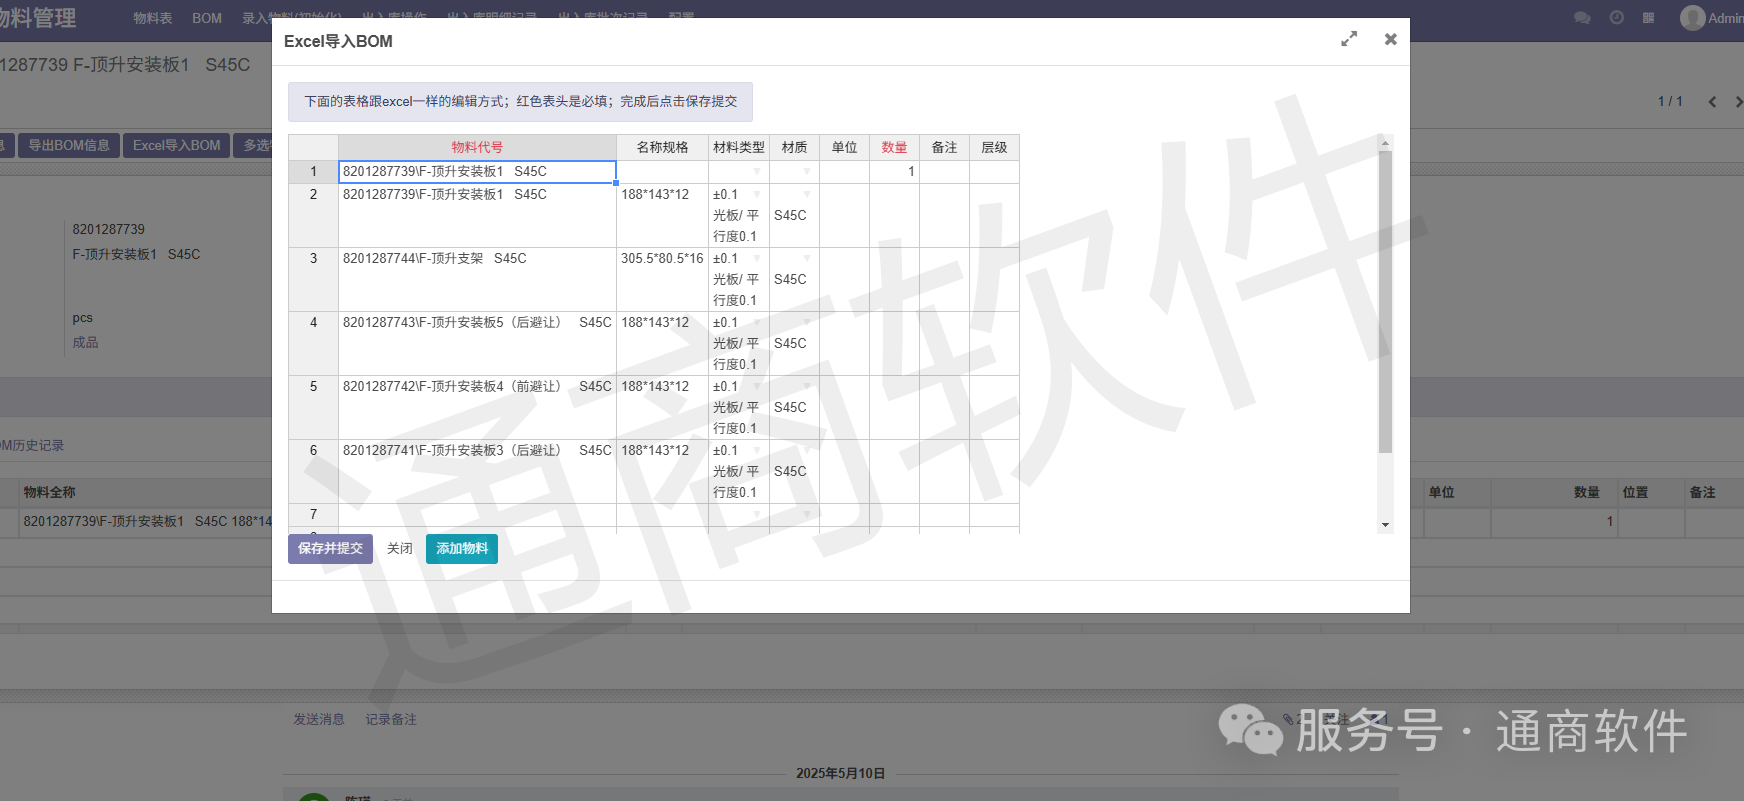Open the BOM menu in top bar
1744x801 pixels.
(207, 18)
